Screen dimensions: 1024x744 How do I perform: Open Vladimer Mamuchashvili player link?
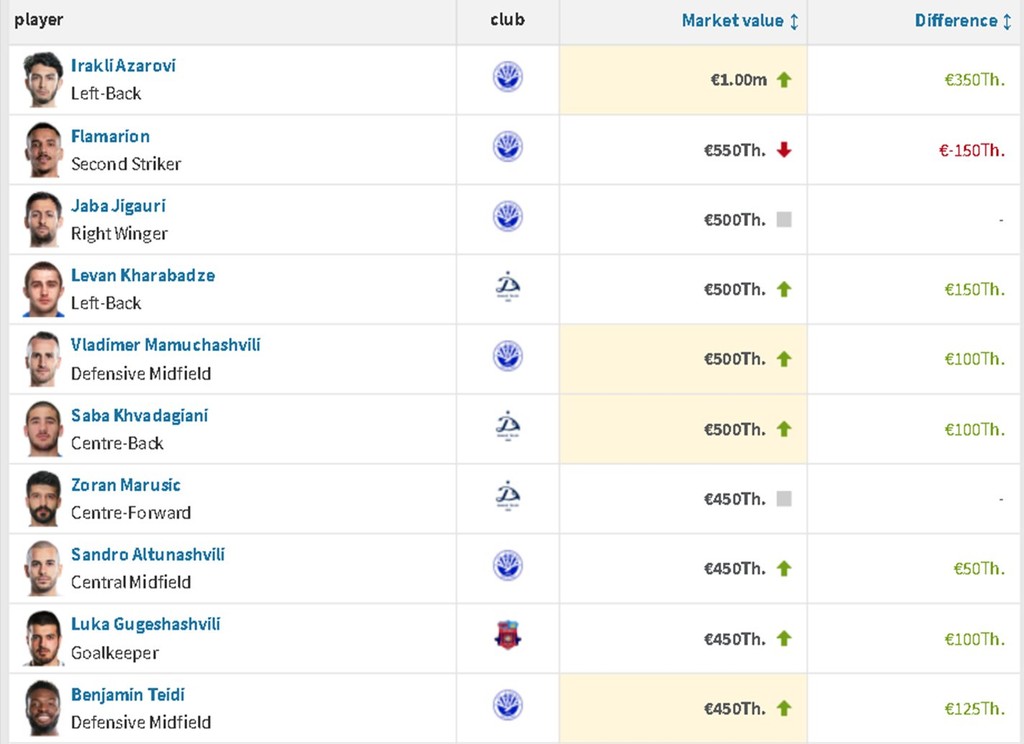(x=165, y=345)
